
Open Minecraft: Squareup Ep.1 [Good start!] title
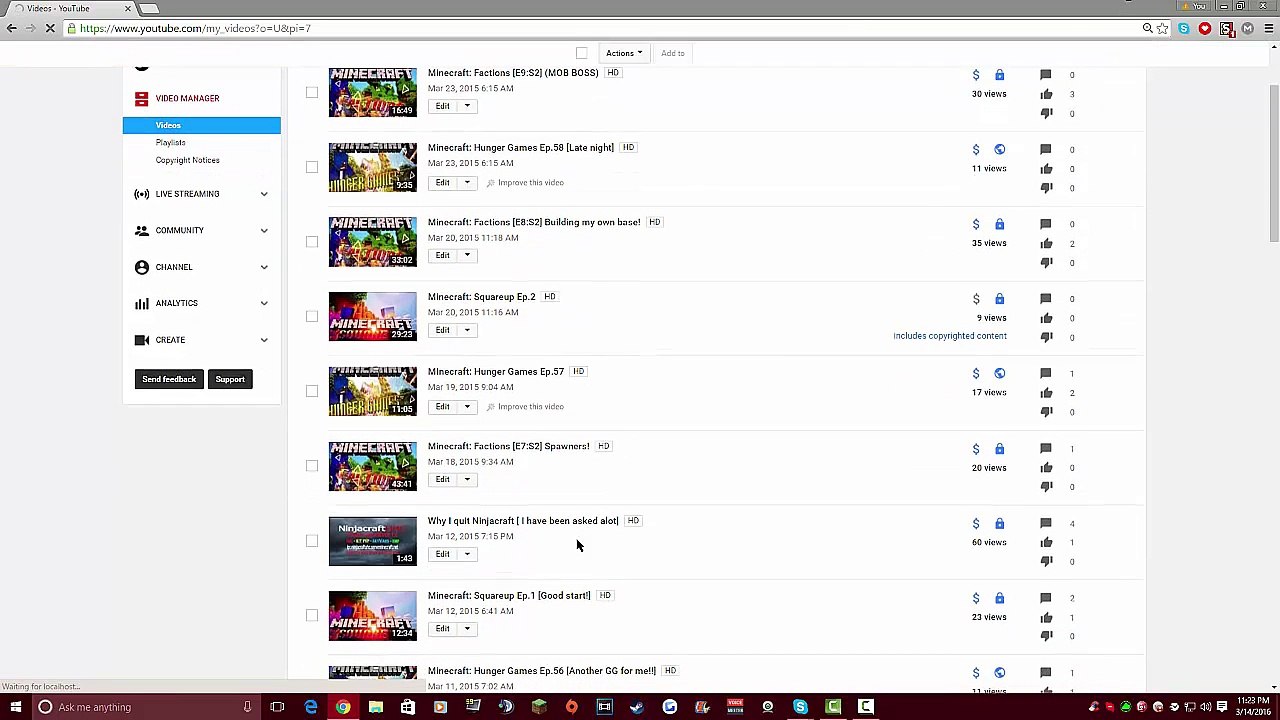click(x=509, y=596)
